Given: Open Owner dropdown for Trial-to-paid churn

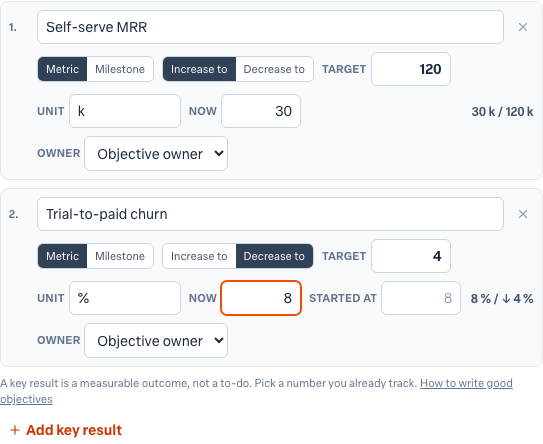Looking at the screenshot, I should click(x=156, y=340).
